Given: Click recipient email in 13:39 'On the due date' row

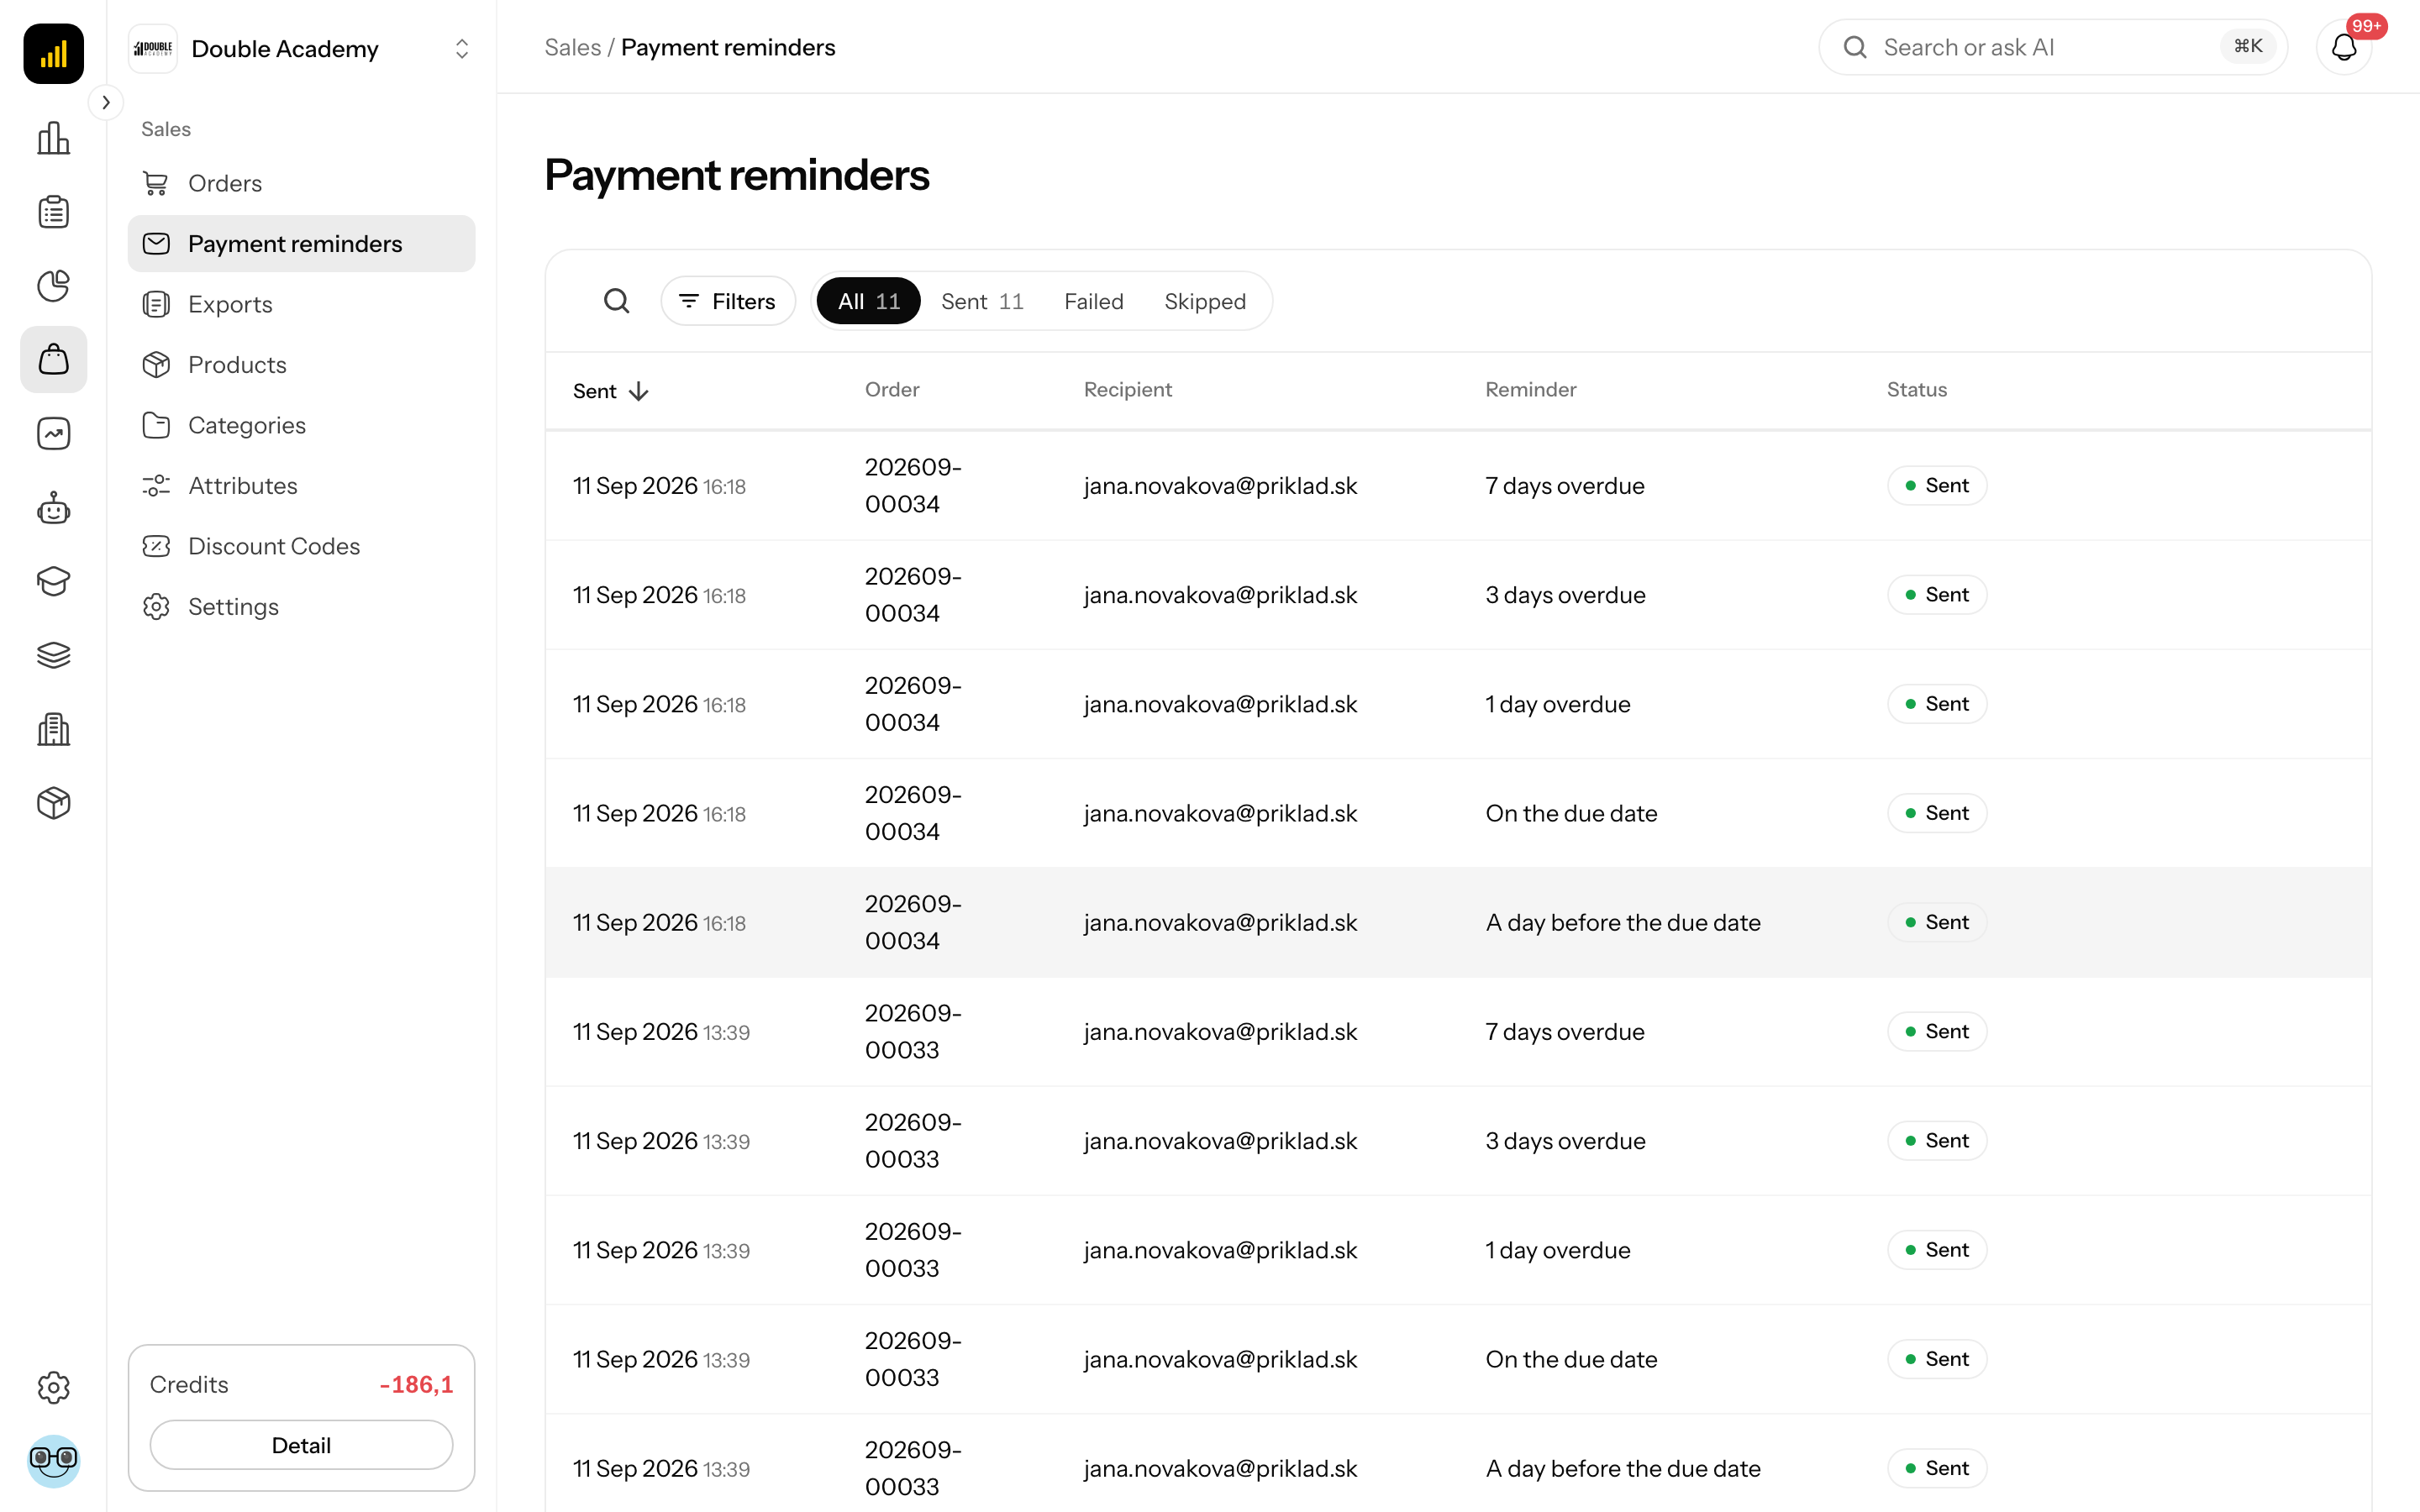Looking at the screenshot, I should [1220, 1360].
